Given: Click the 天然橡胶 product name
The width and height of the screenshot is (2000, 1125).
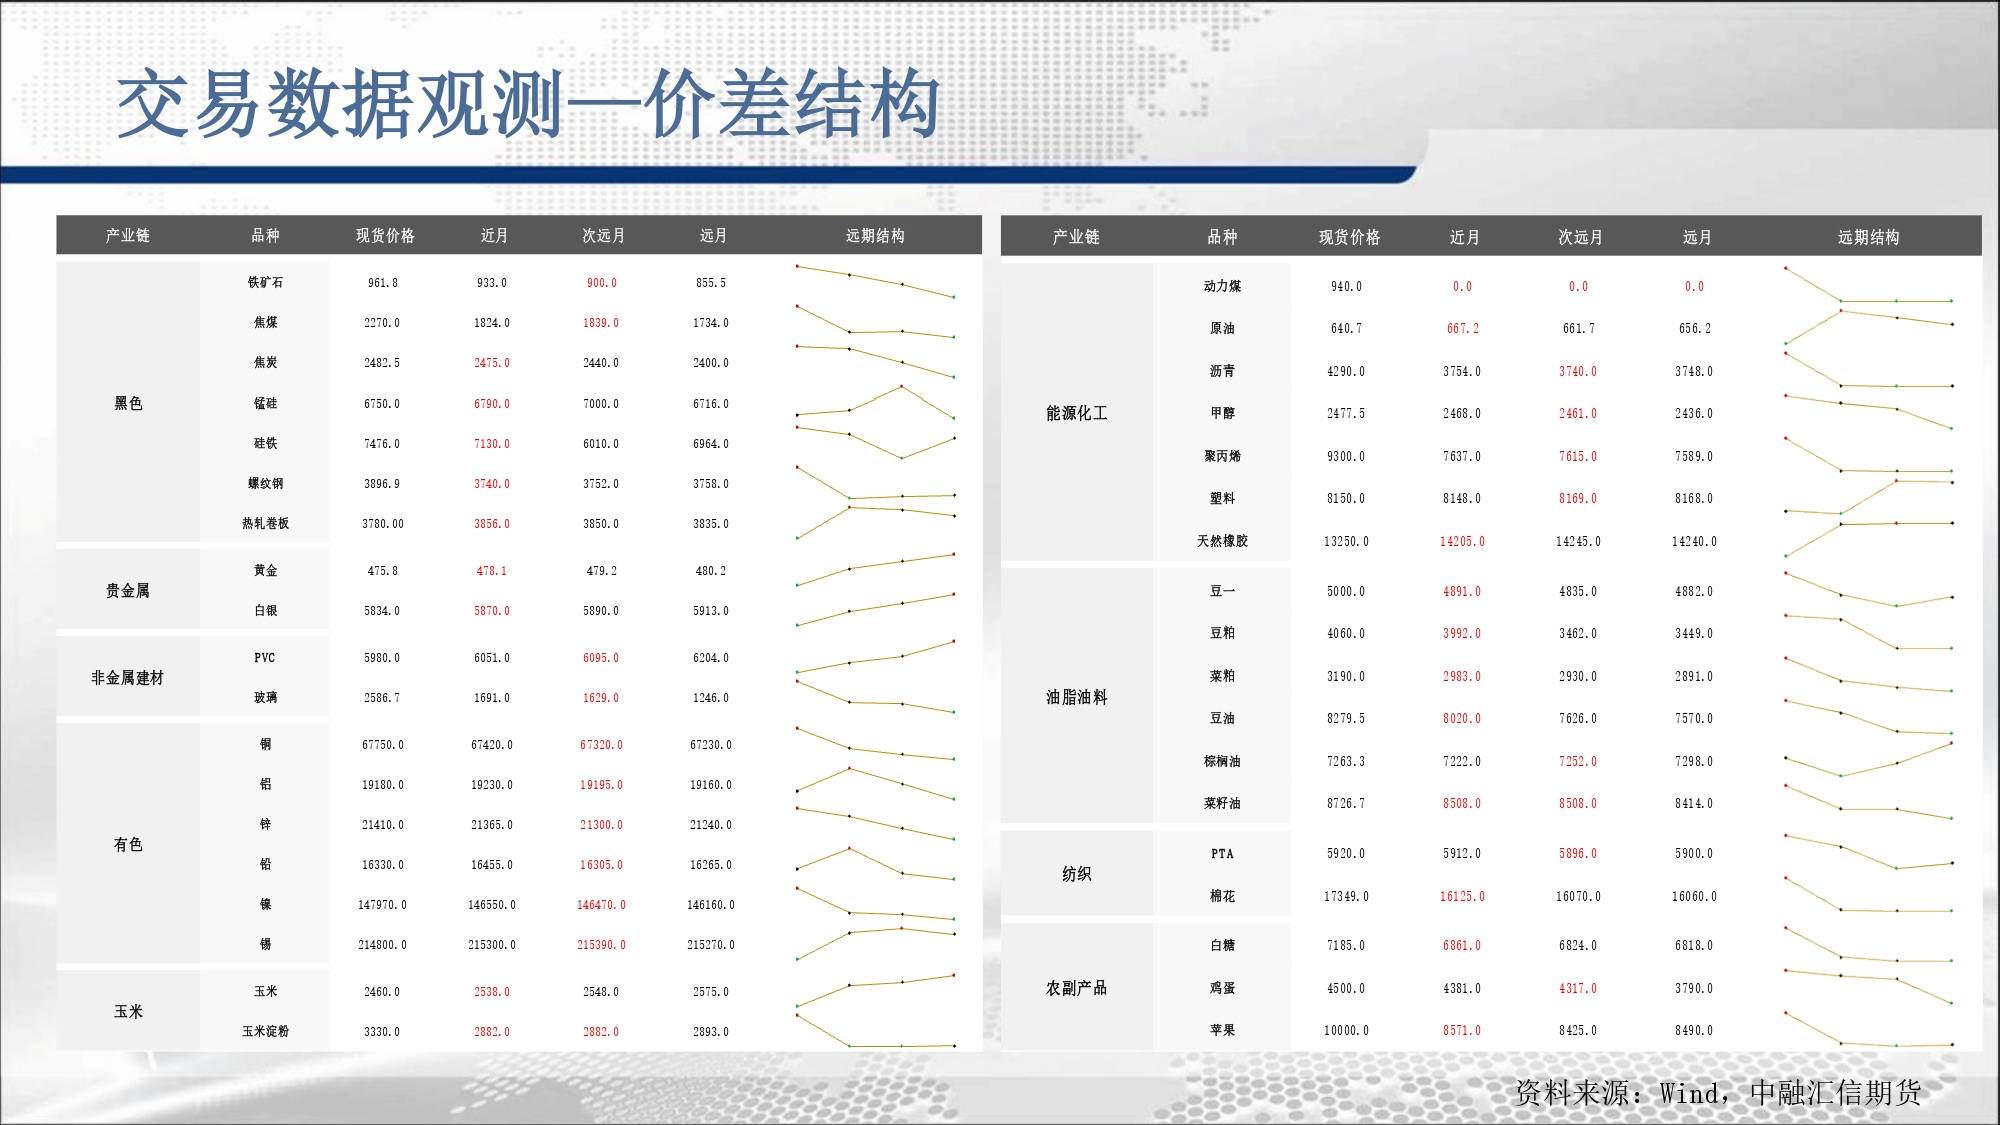Looking at the screenshot, I should click(x=1222, y=541).
